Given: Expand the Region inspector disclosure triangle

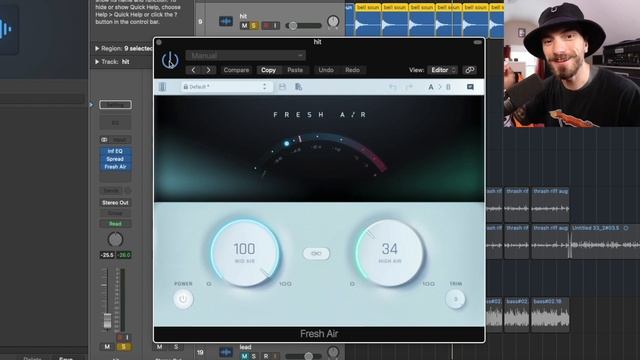Looking at the screenshot, I should [97, 49].
